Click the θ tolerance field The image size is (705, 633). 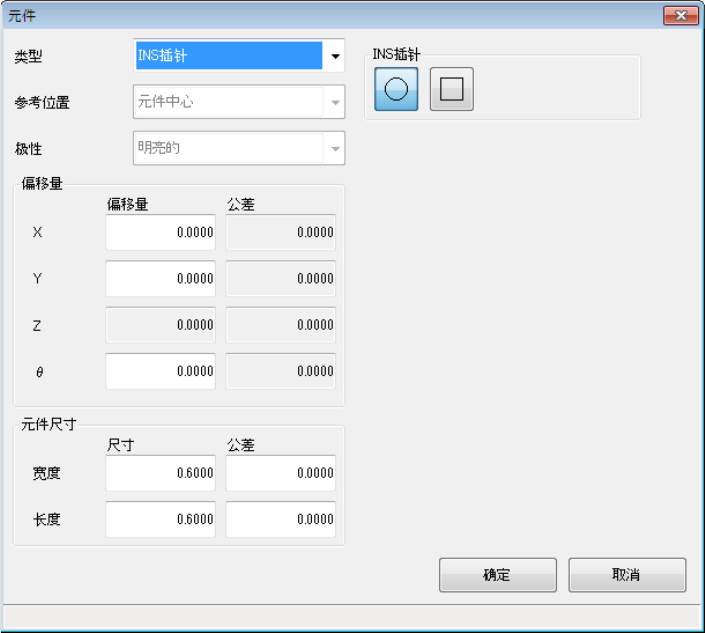pyautogui.click(x=281, y=371)
